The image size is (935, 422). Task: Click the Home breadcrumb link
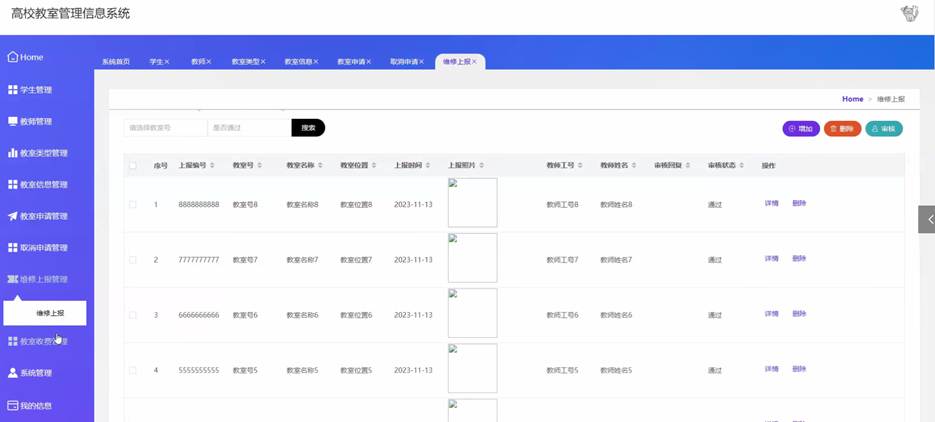pos(852,99)
